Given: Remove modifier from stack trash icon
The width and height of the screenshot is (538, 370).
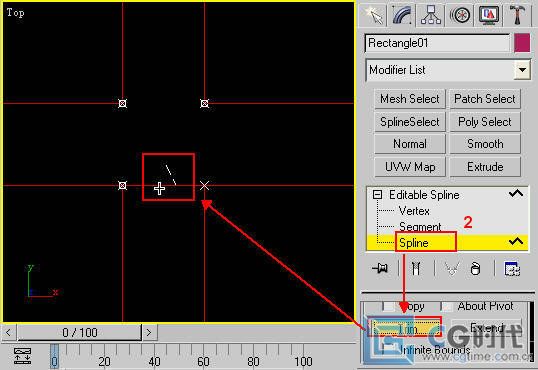Looking at the screenshot, I should [x=475, y=268].
